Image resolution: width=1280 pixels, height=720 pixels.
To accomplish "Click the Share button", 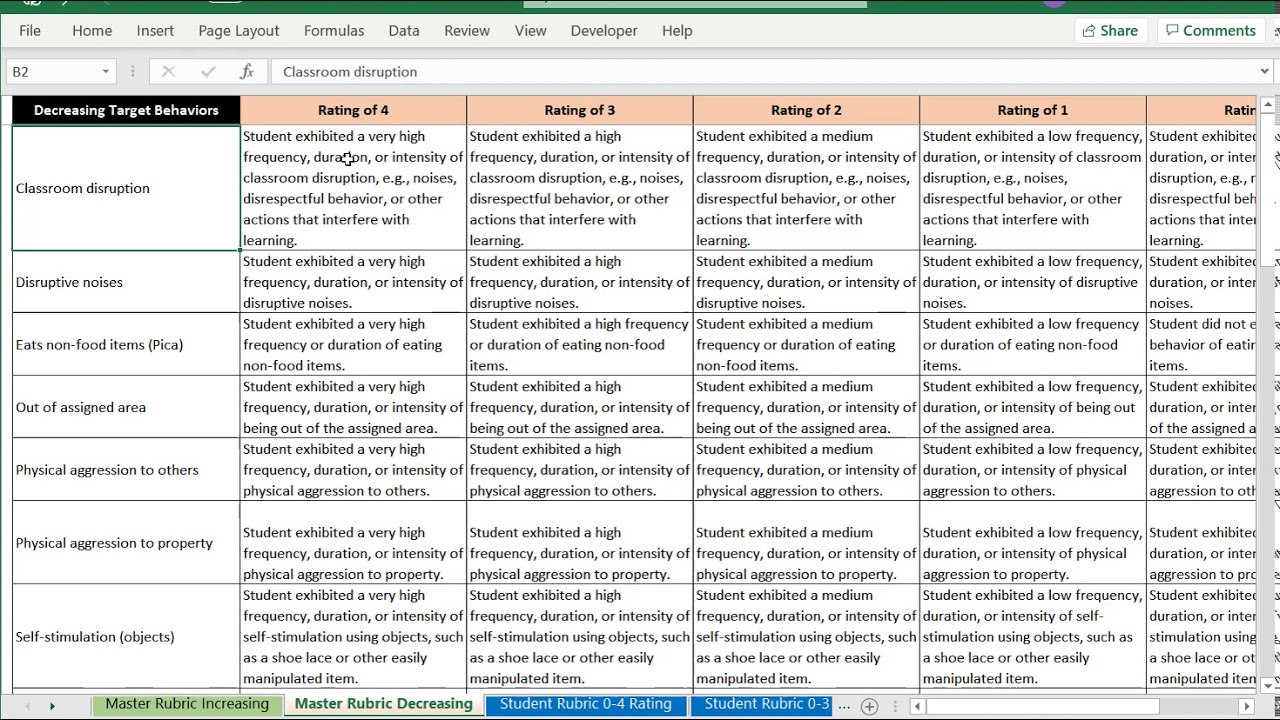I will click(1110, 31).
